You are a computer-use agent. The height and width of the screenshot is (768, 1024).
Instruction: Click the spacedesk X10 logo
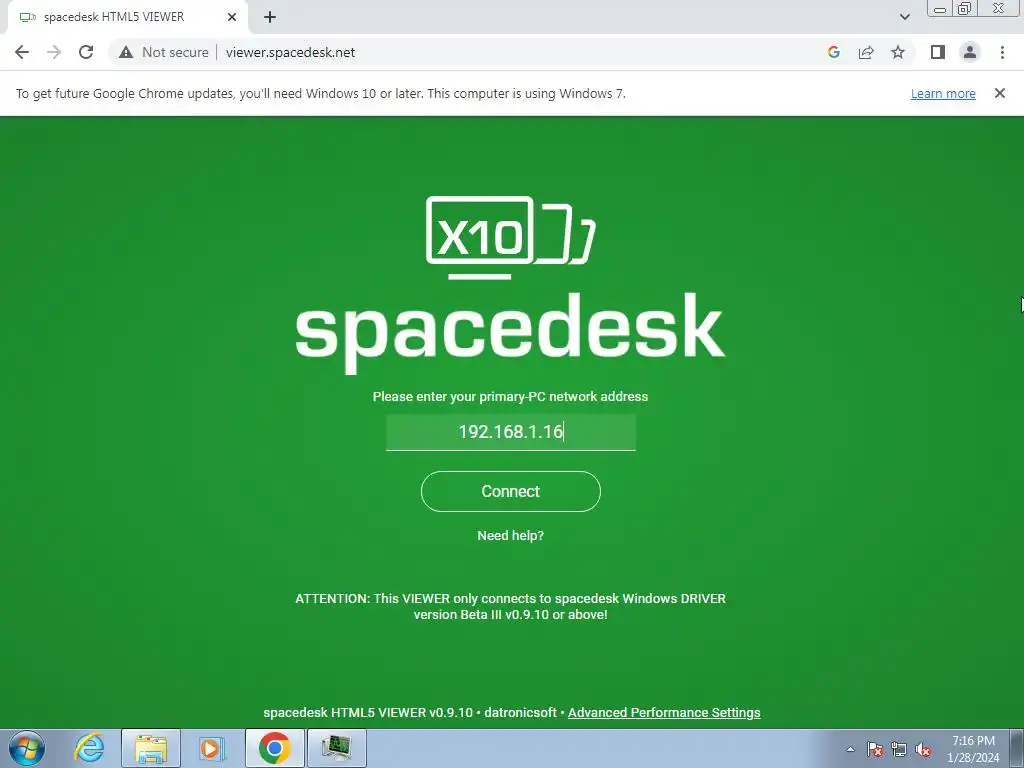click(511, 237)
